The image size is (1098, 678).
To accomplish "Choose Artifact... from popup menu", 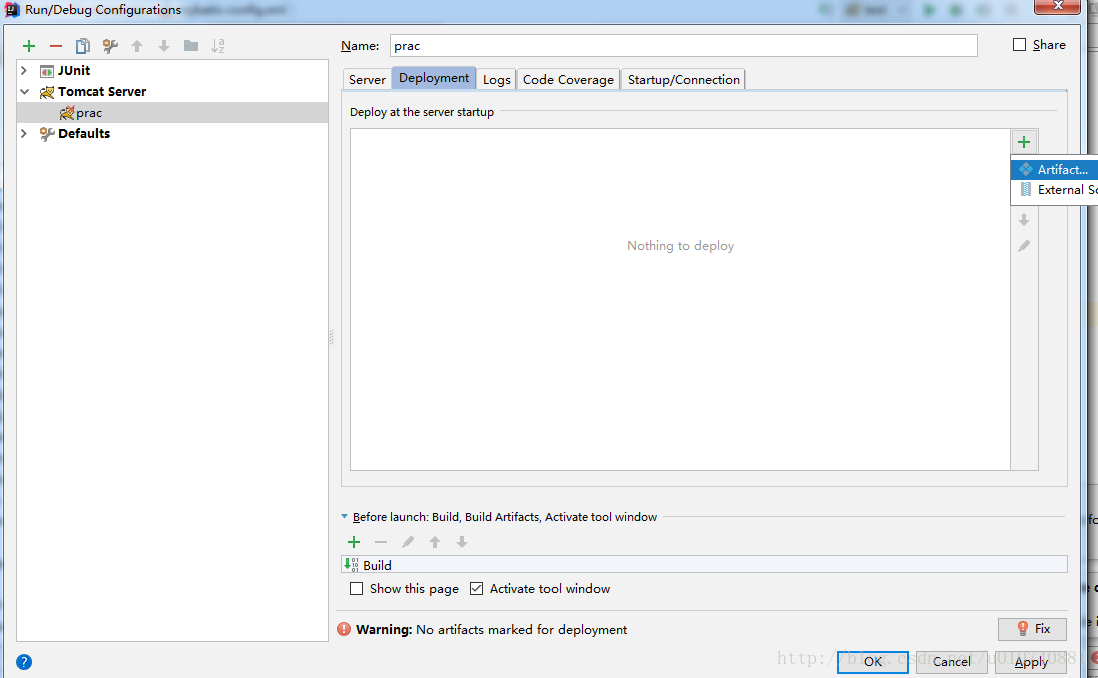I will pyautogui.click(x=1054, y=170).
